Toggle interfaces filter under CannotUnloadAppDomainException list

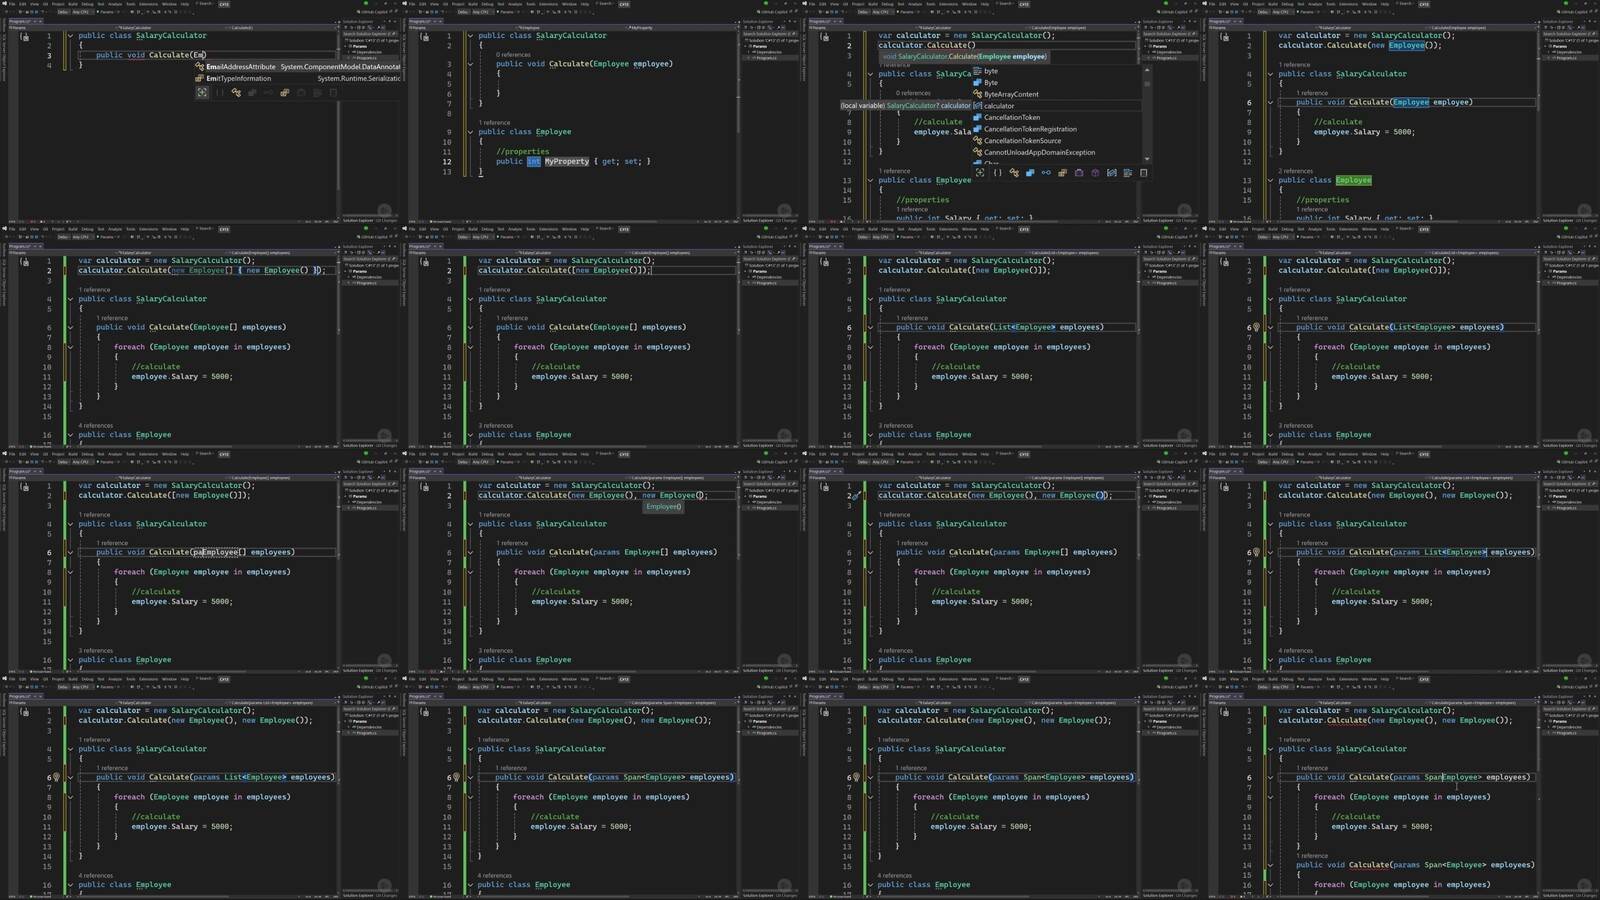click(1046, 173)
